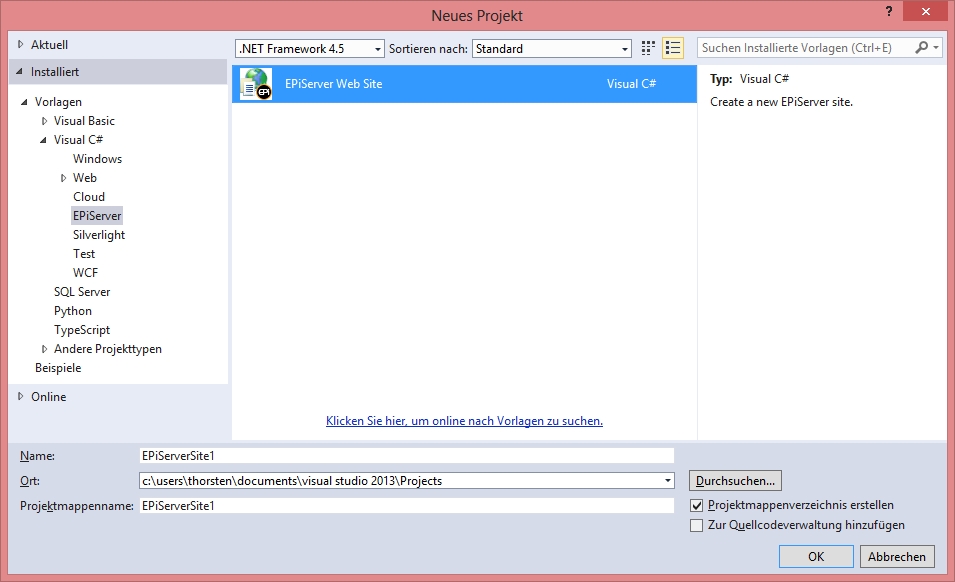Select the Silverlight template category

[98, 235]
